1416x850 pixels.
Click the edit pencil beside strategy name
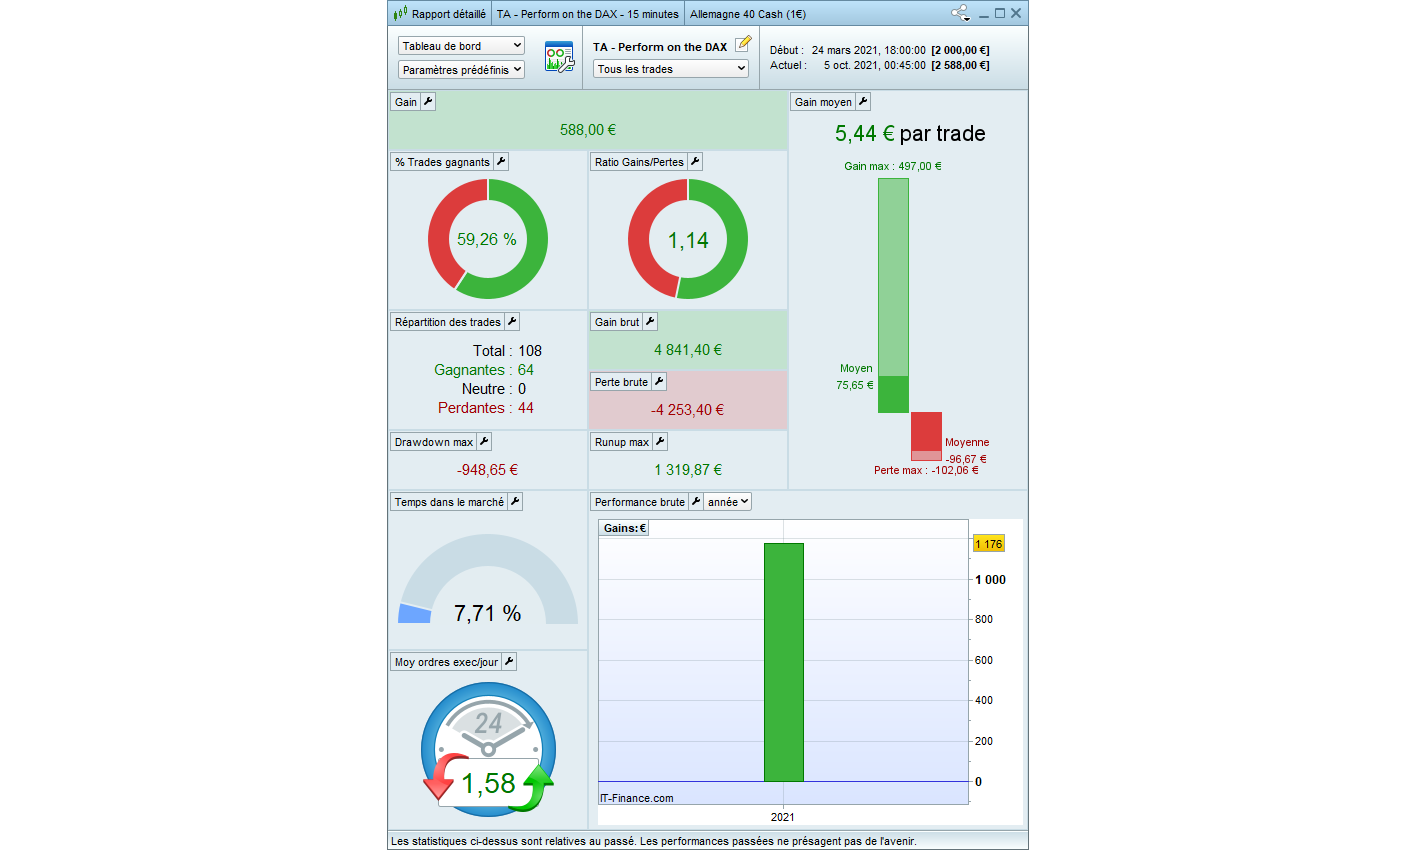[743, 44]
